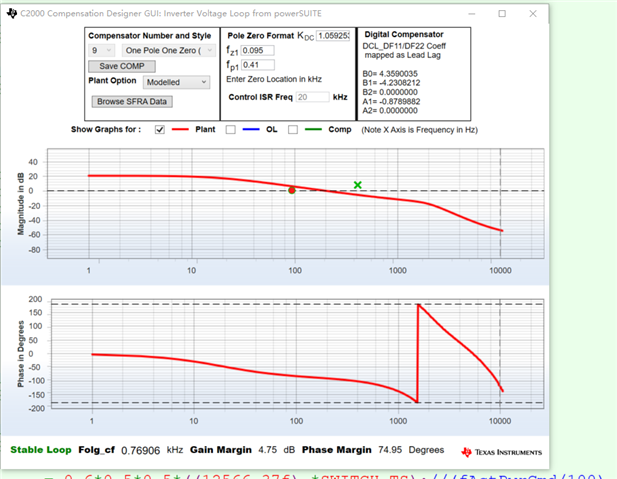Click the Note X Axis is Frequency text
Image resolution: width=617 pixels, height=479 pixels.
419,130
